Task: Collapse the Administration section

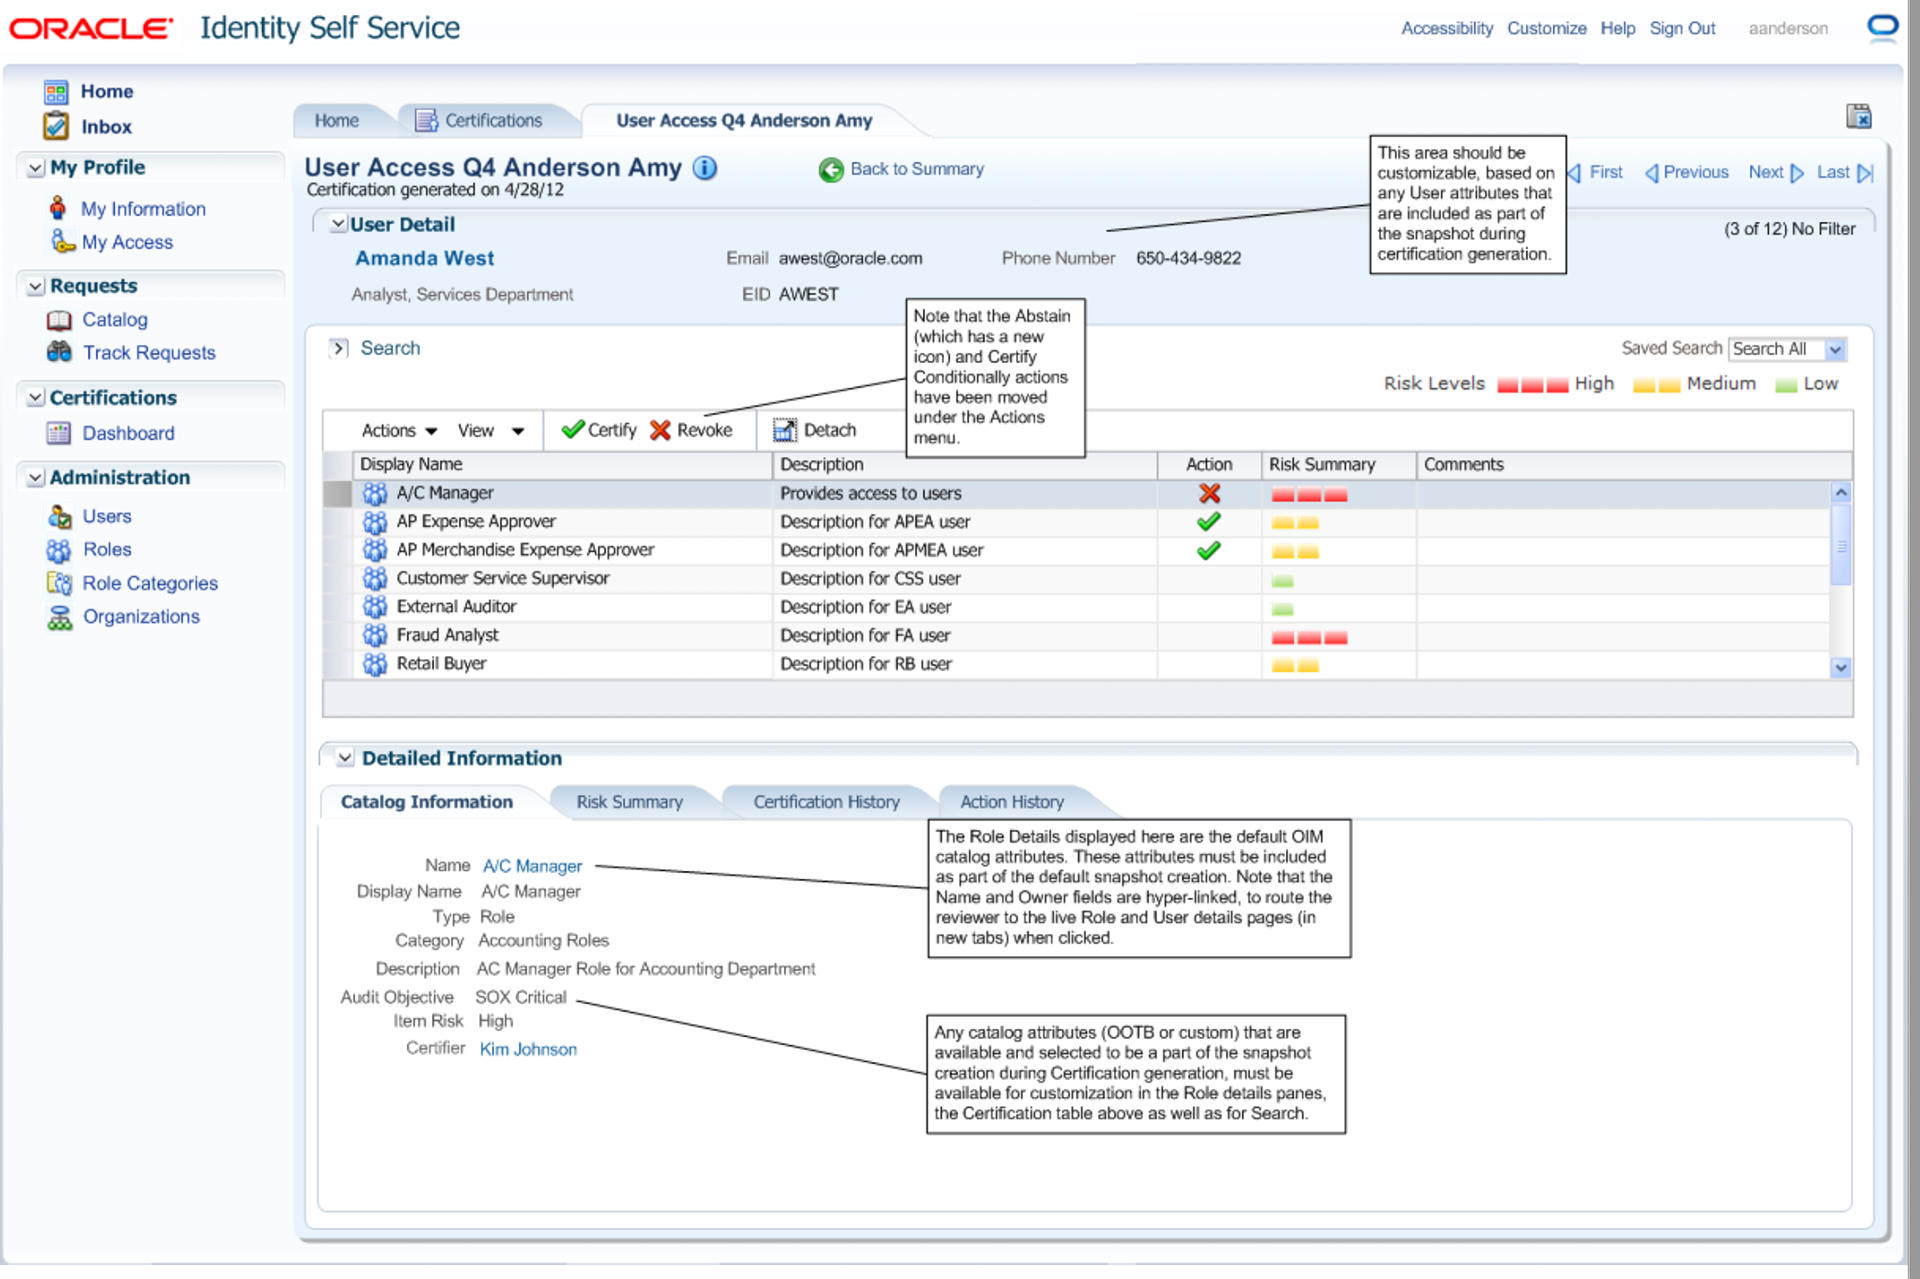Action: [x=36, y=477]
